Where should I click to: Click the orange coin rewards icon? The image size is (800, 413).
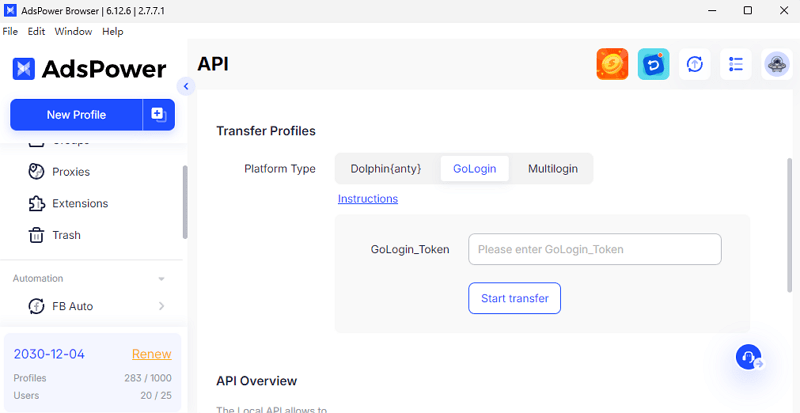[x=612, y=64]
